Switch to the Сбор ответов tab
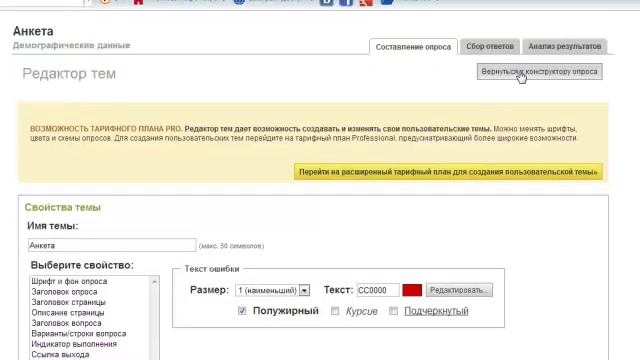The width and height of the screenshot is (640, 360). (x=490, y=47)
